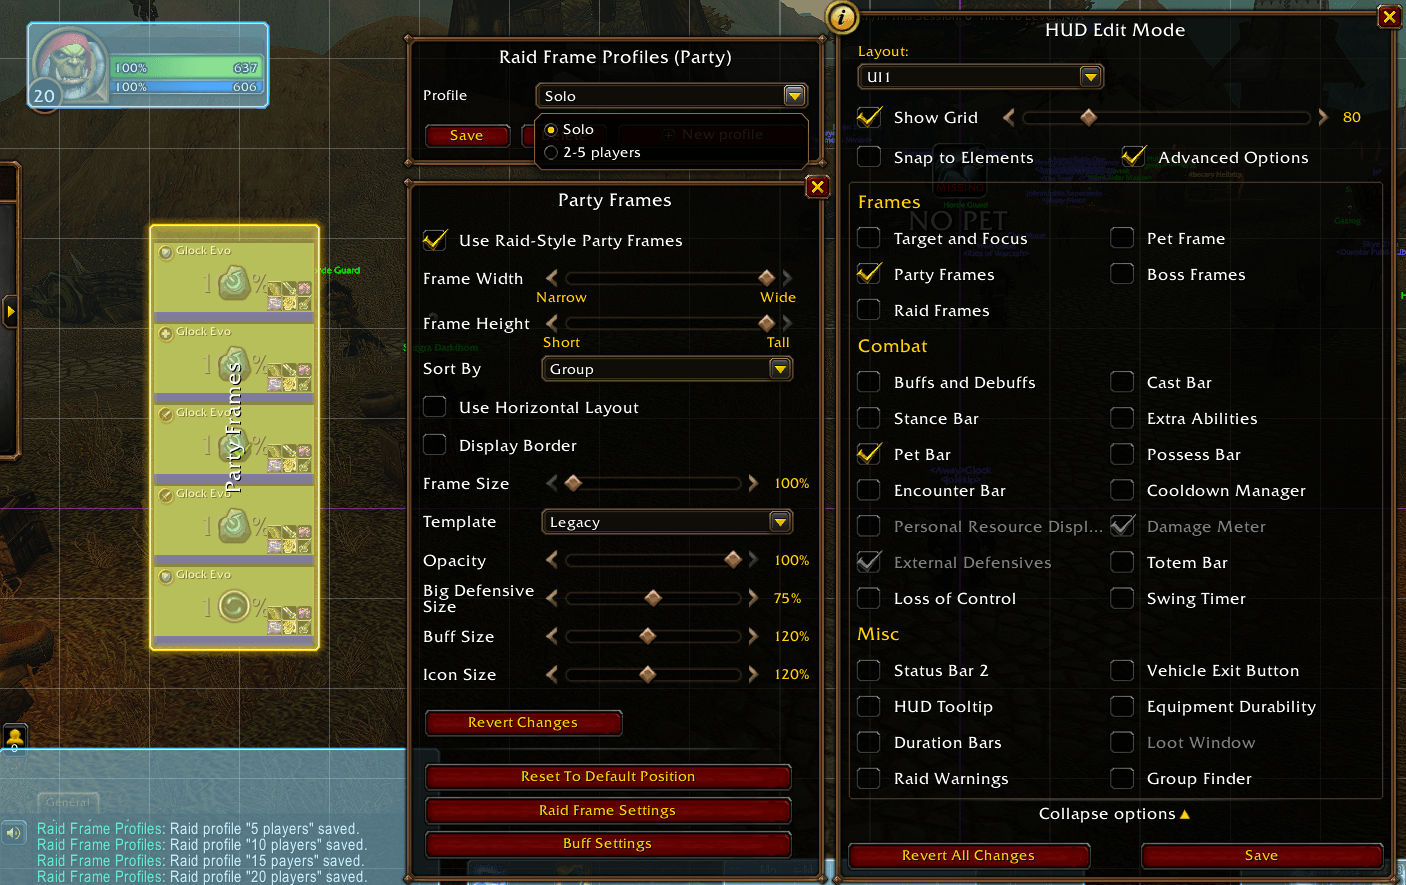This screenshot has height=885, width=1406.
Task: Click the right arrow of grid spacing slider
Action: [x=1323, y=117]
